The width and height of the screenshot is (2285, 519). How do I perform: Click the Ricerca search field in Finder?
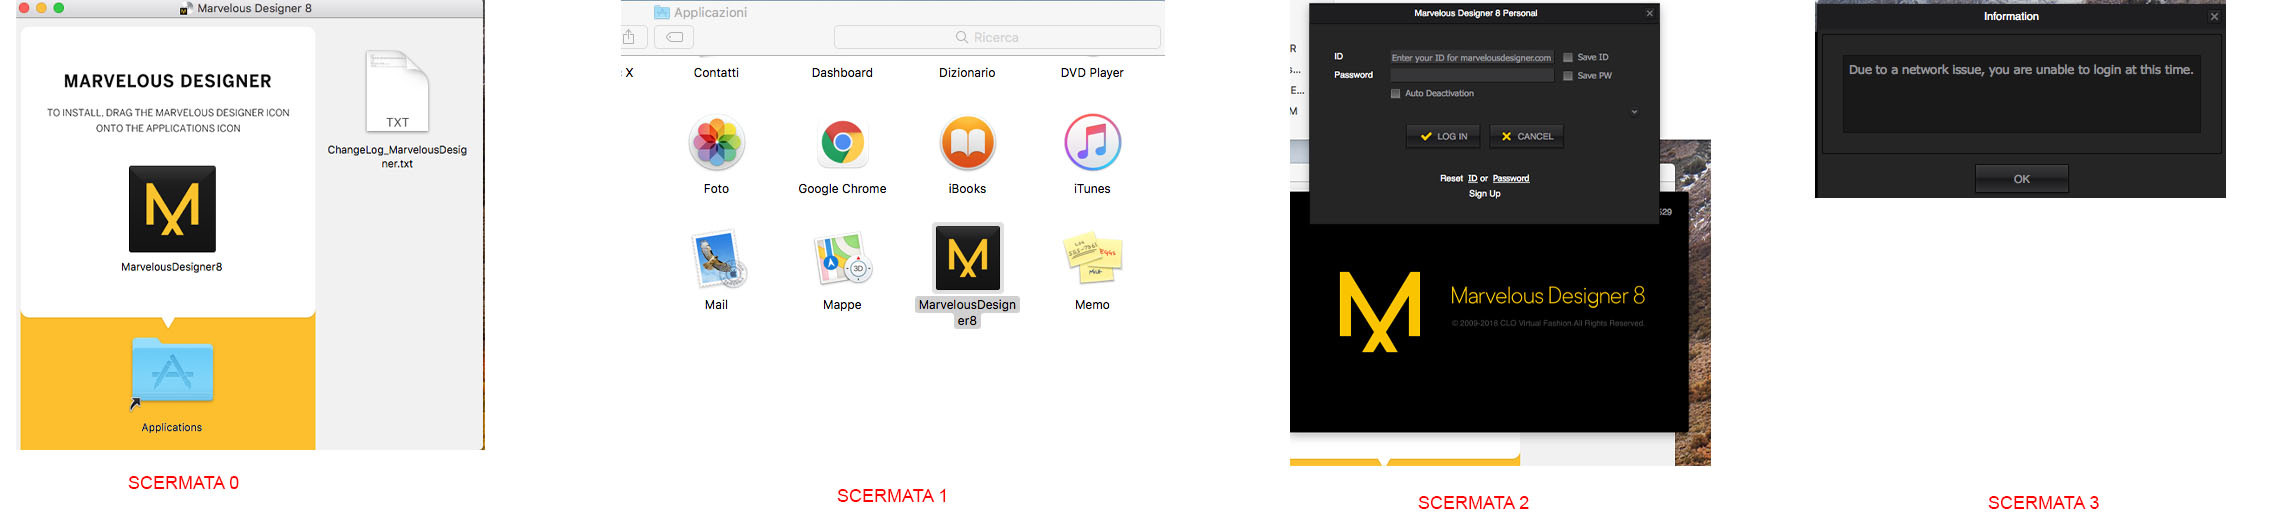[x=997, y=37]
